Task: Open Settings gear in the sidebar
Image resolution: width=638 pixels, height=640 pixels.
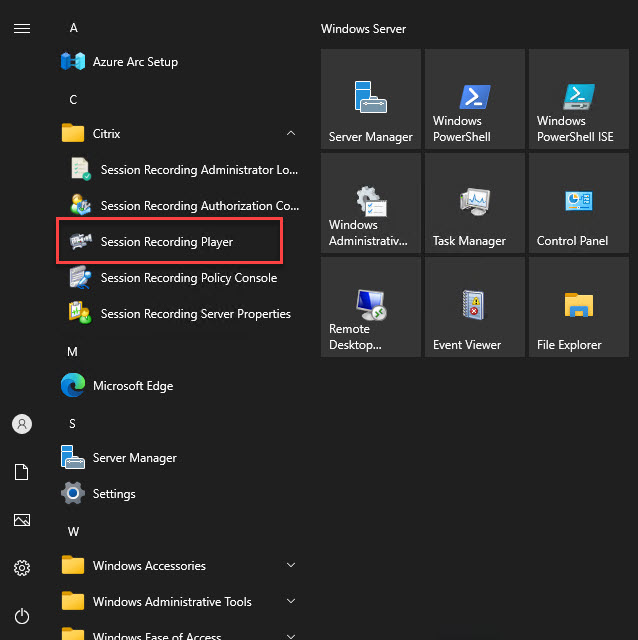Action: click(22, 568)
